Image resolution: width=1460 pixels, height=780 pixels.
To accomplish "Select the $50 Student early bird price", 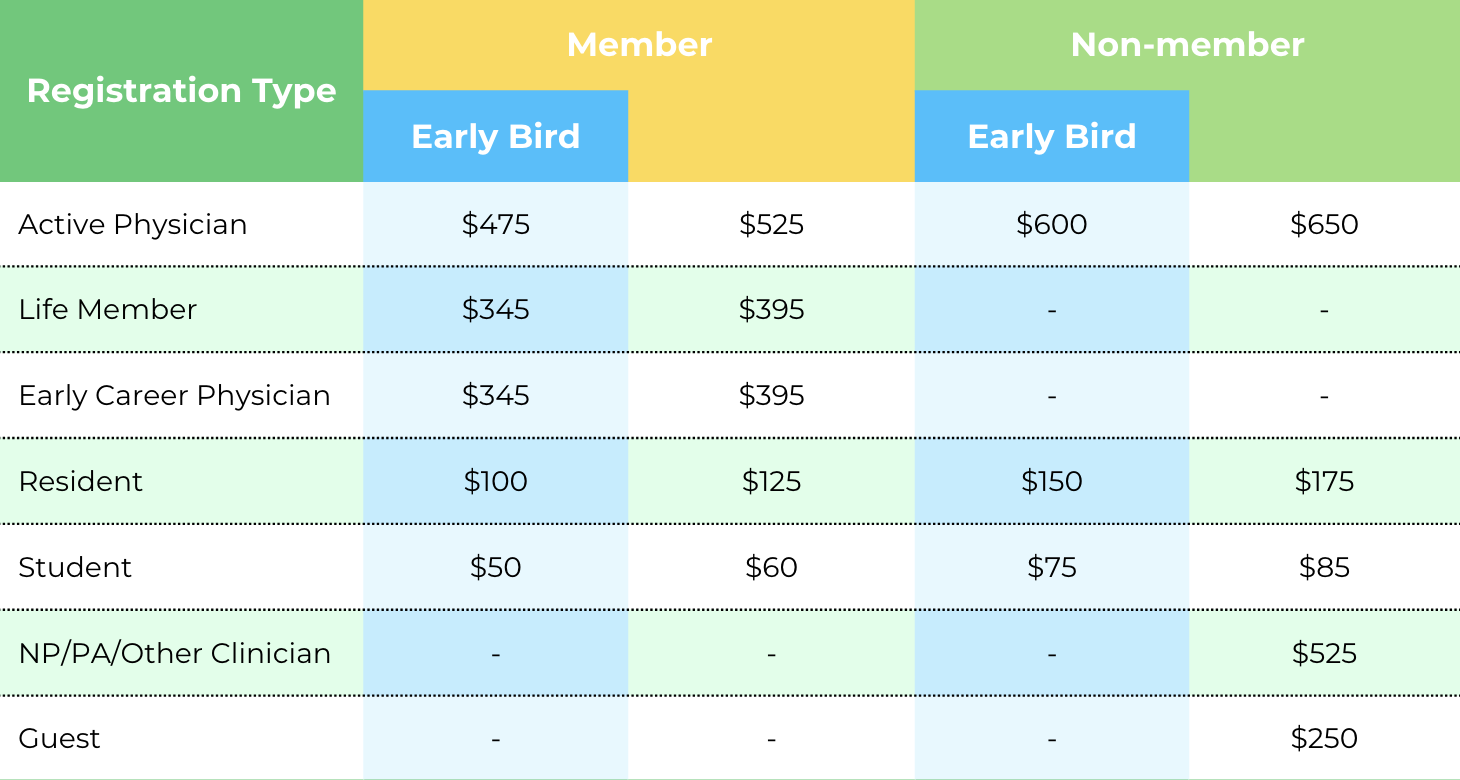I will click(495, 567).
